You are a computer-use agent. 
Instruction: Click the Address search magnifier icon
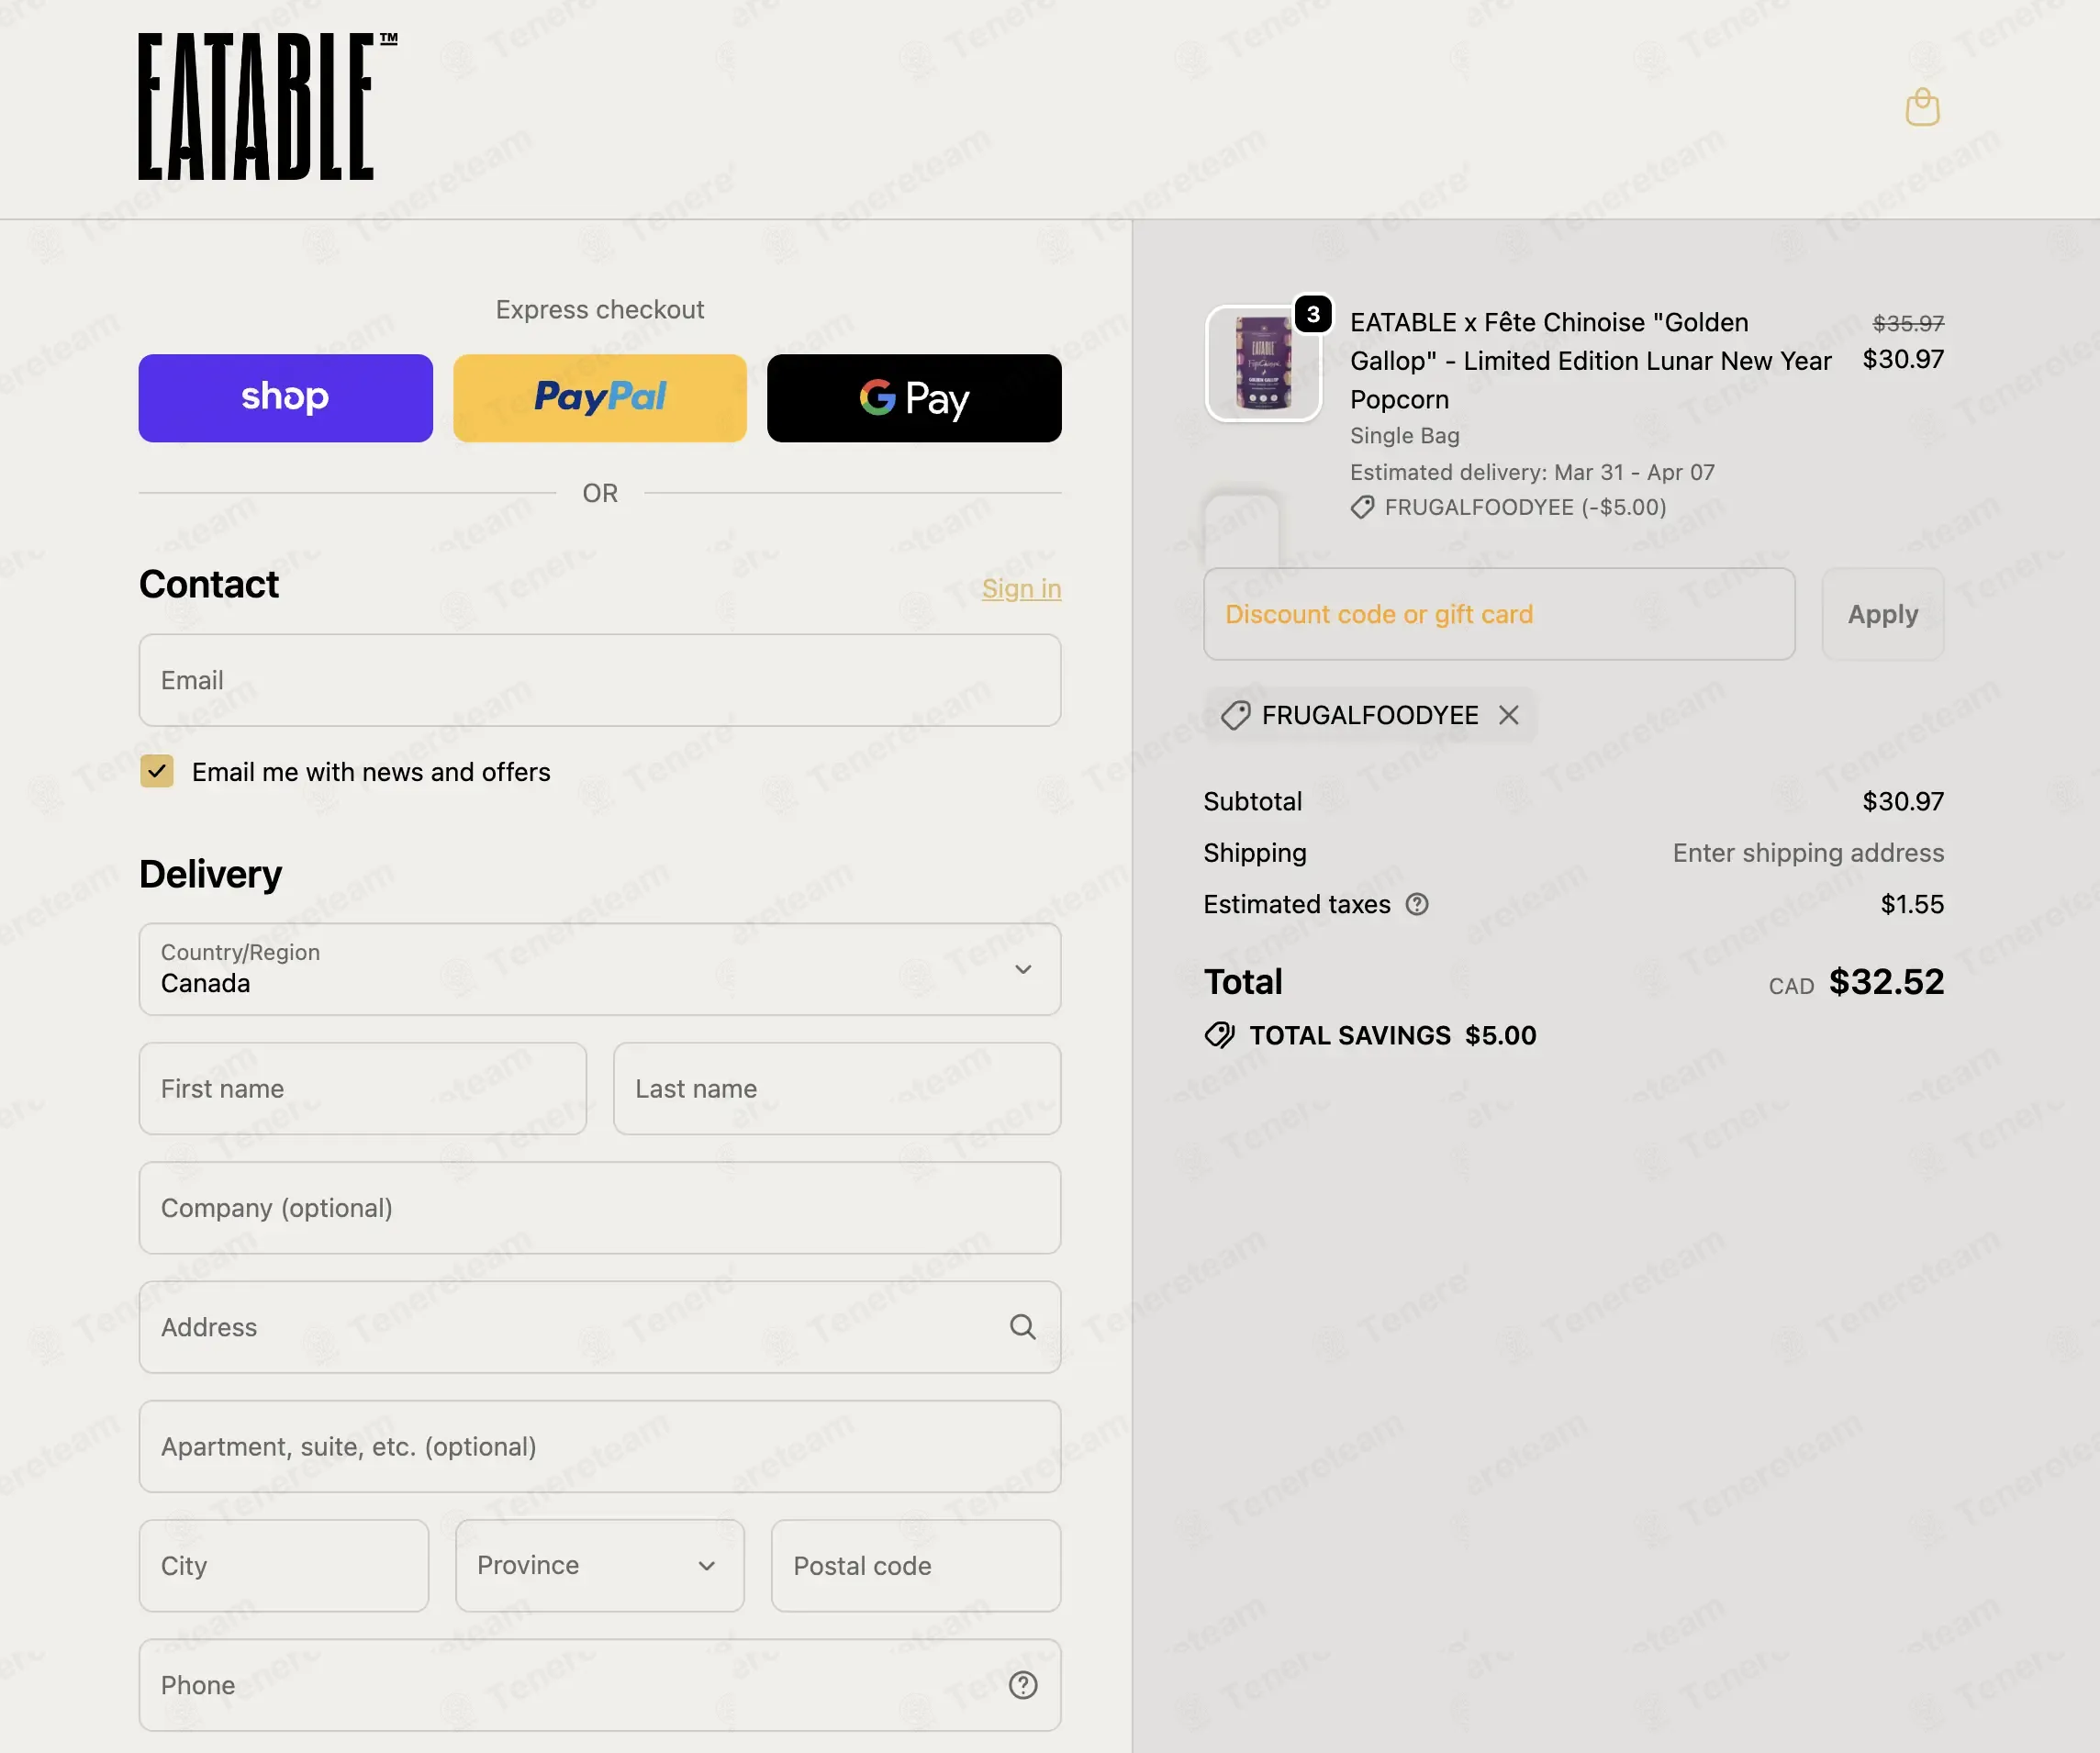pos(1022,1327)
